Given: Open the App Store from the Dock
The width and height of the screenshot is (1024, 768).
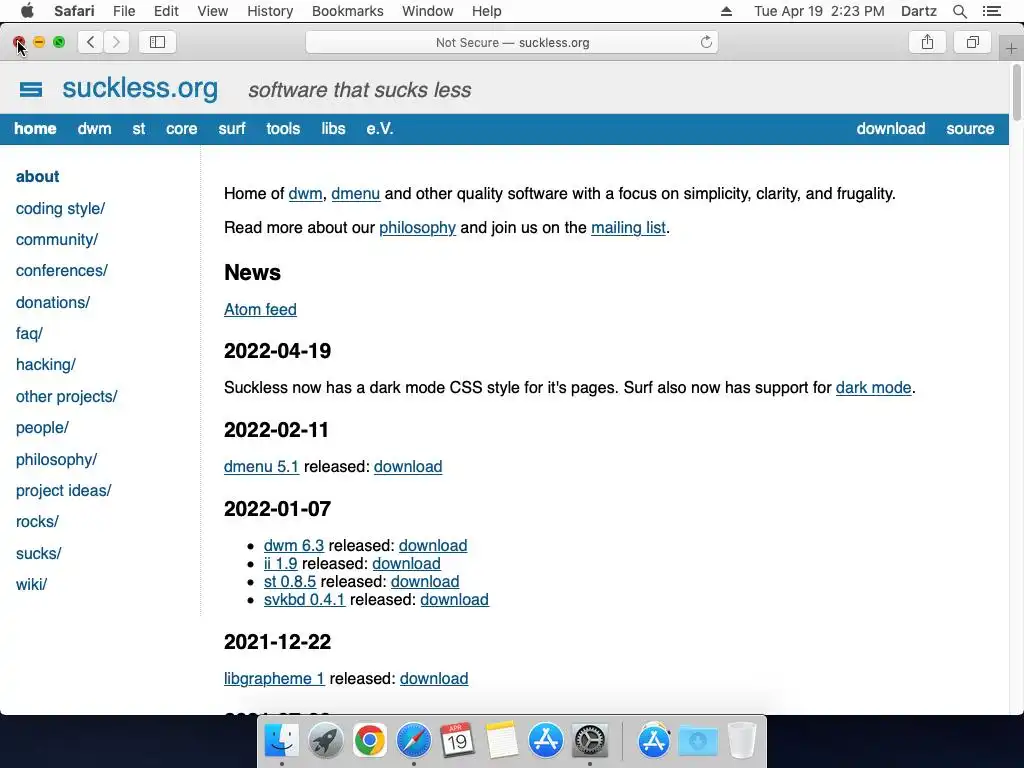Looking at the screenshot, I should [546, 740].
